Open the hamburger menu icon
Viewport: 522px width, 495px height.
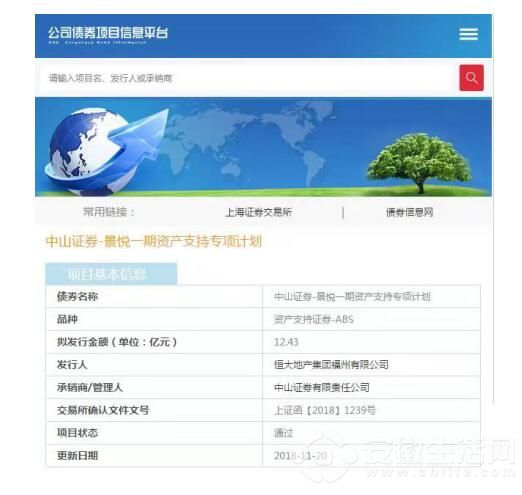pos(468,34)
